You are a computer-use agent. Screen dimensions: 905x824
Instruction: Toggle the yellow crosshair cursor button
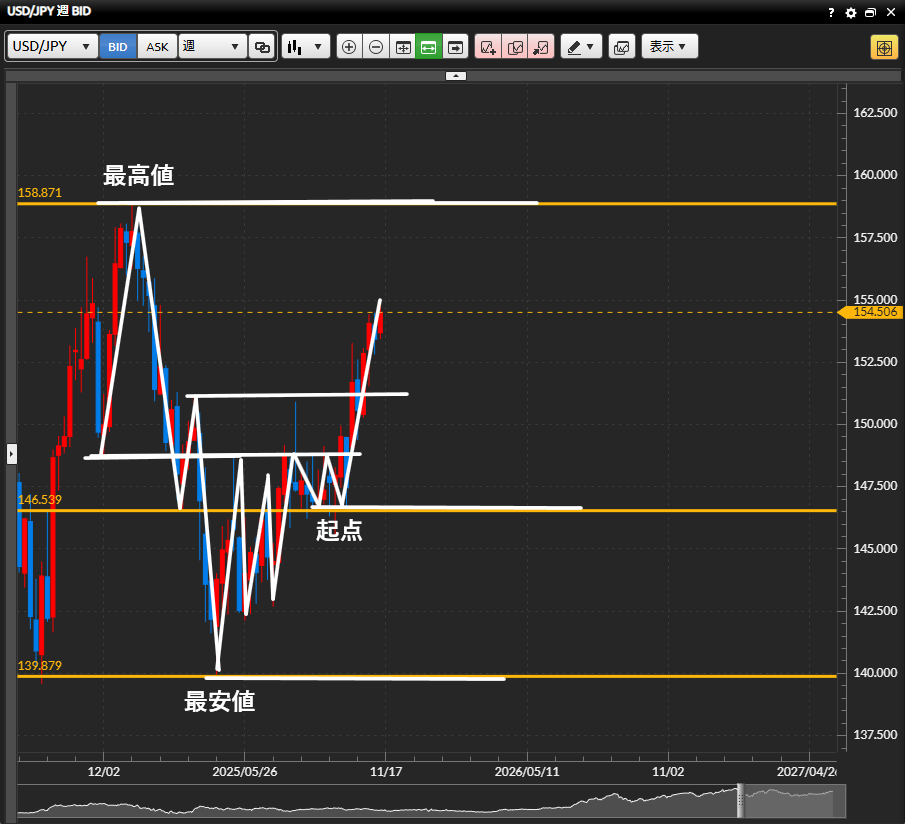tap(884, 47)
